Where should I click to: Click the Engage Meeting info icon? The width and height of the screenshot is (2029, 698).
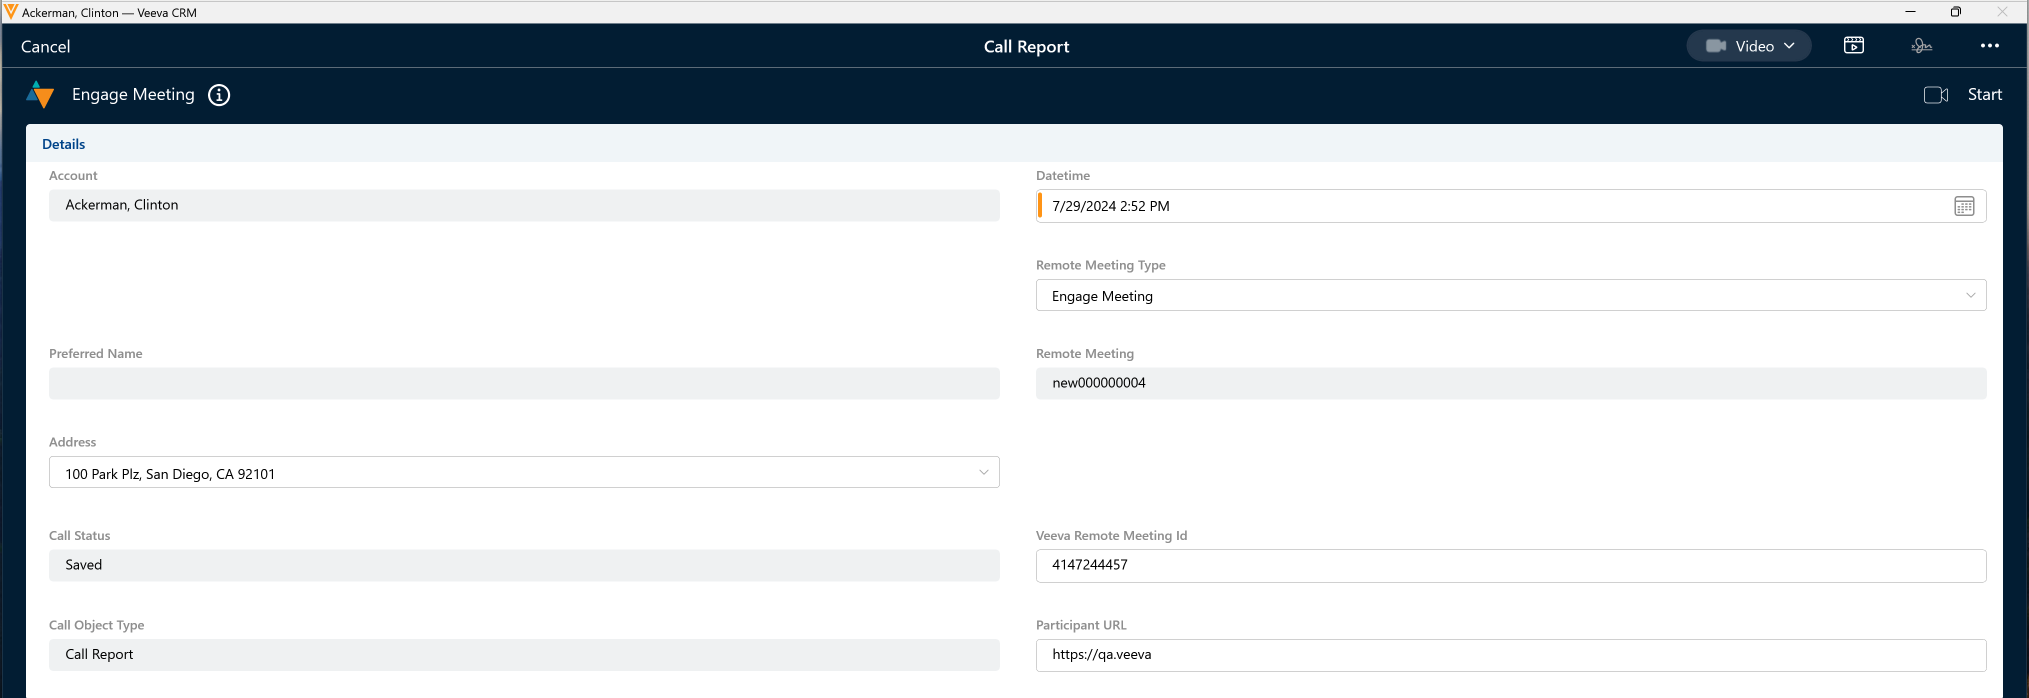(219, 95)
